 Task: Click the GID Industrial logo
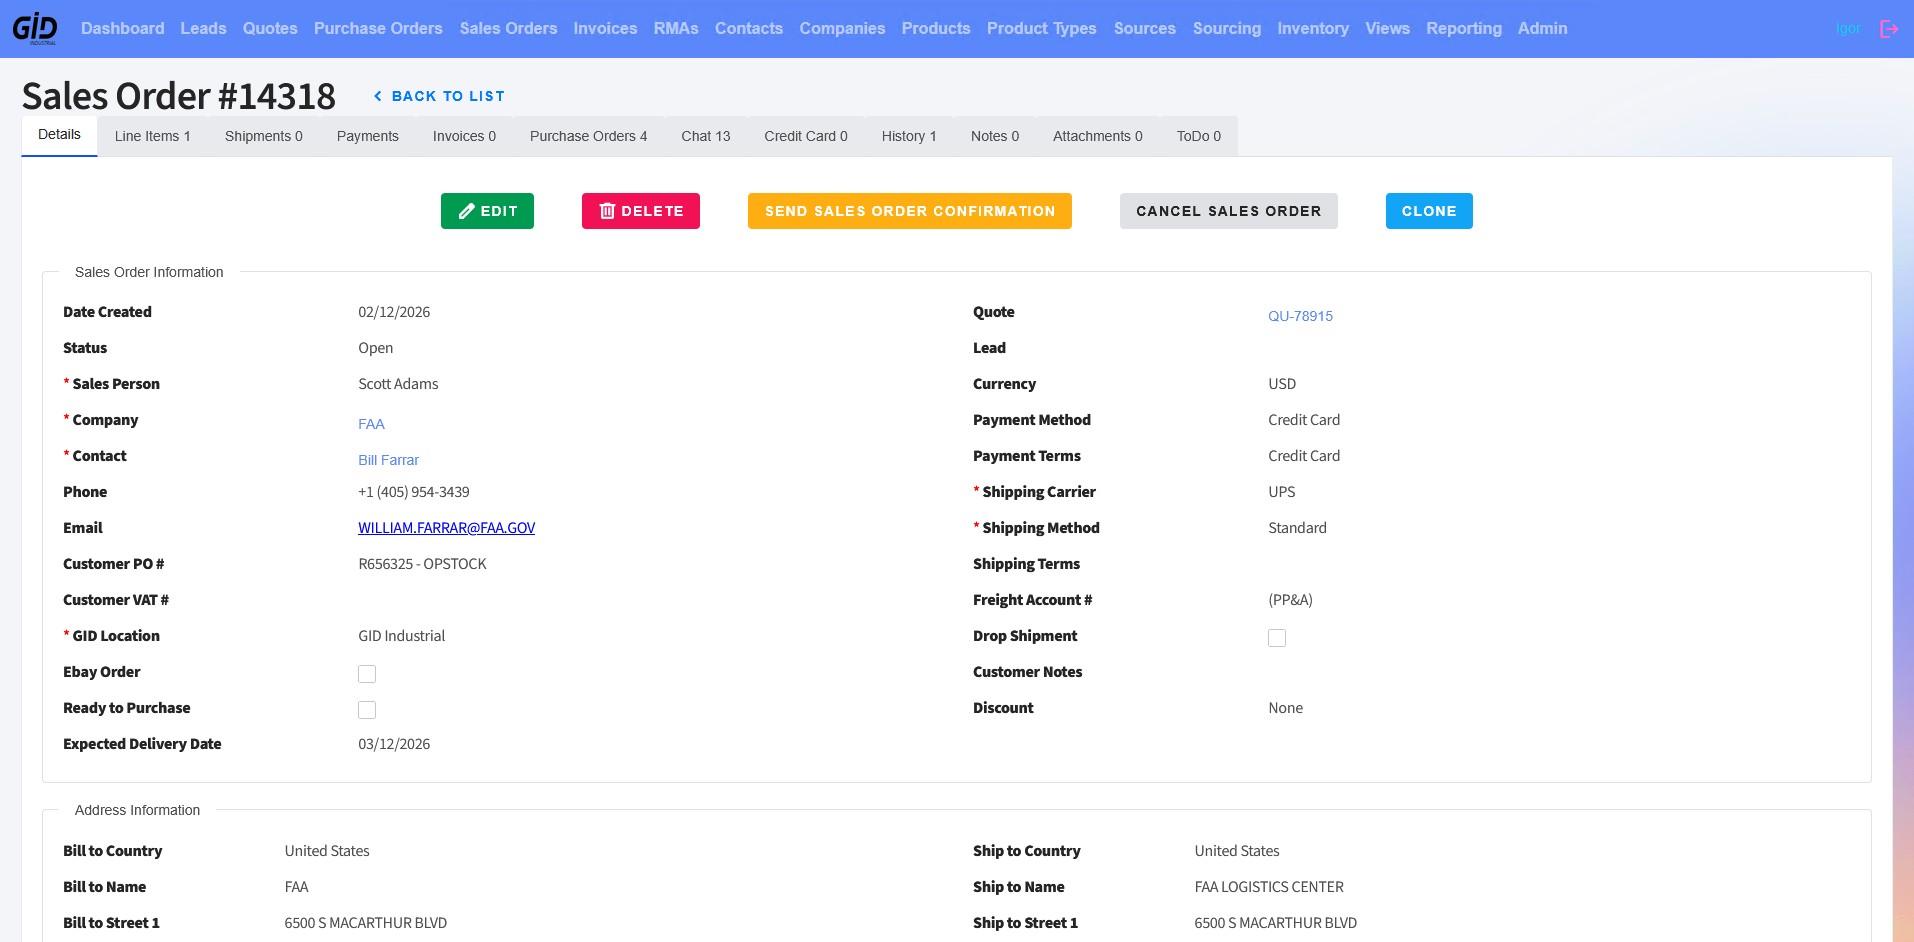(35, 28)
